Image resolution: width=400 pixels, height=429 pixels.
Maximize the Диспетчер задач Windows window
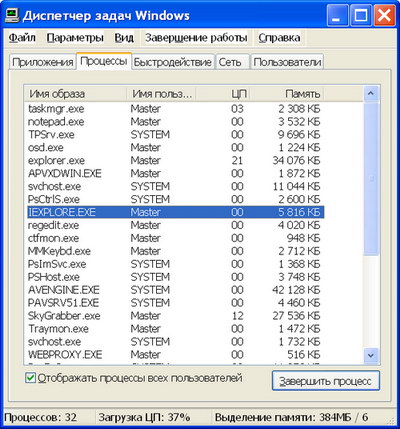360,16
